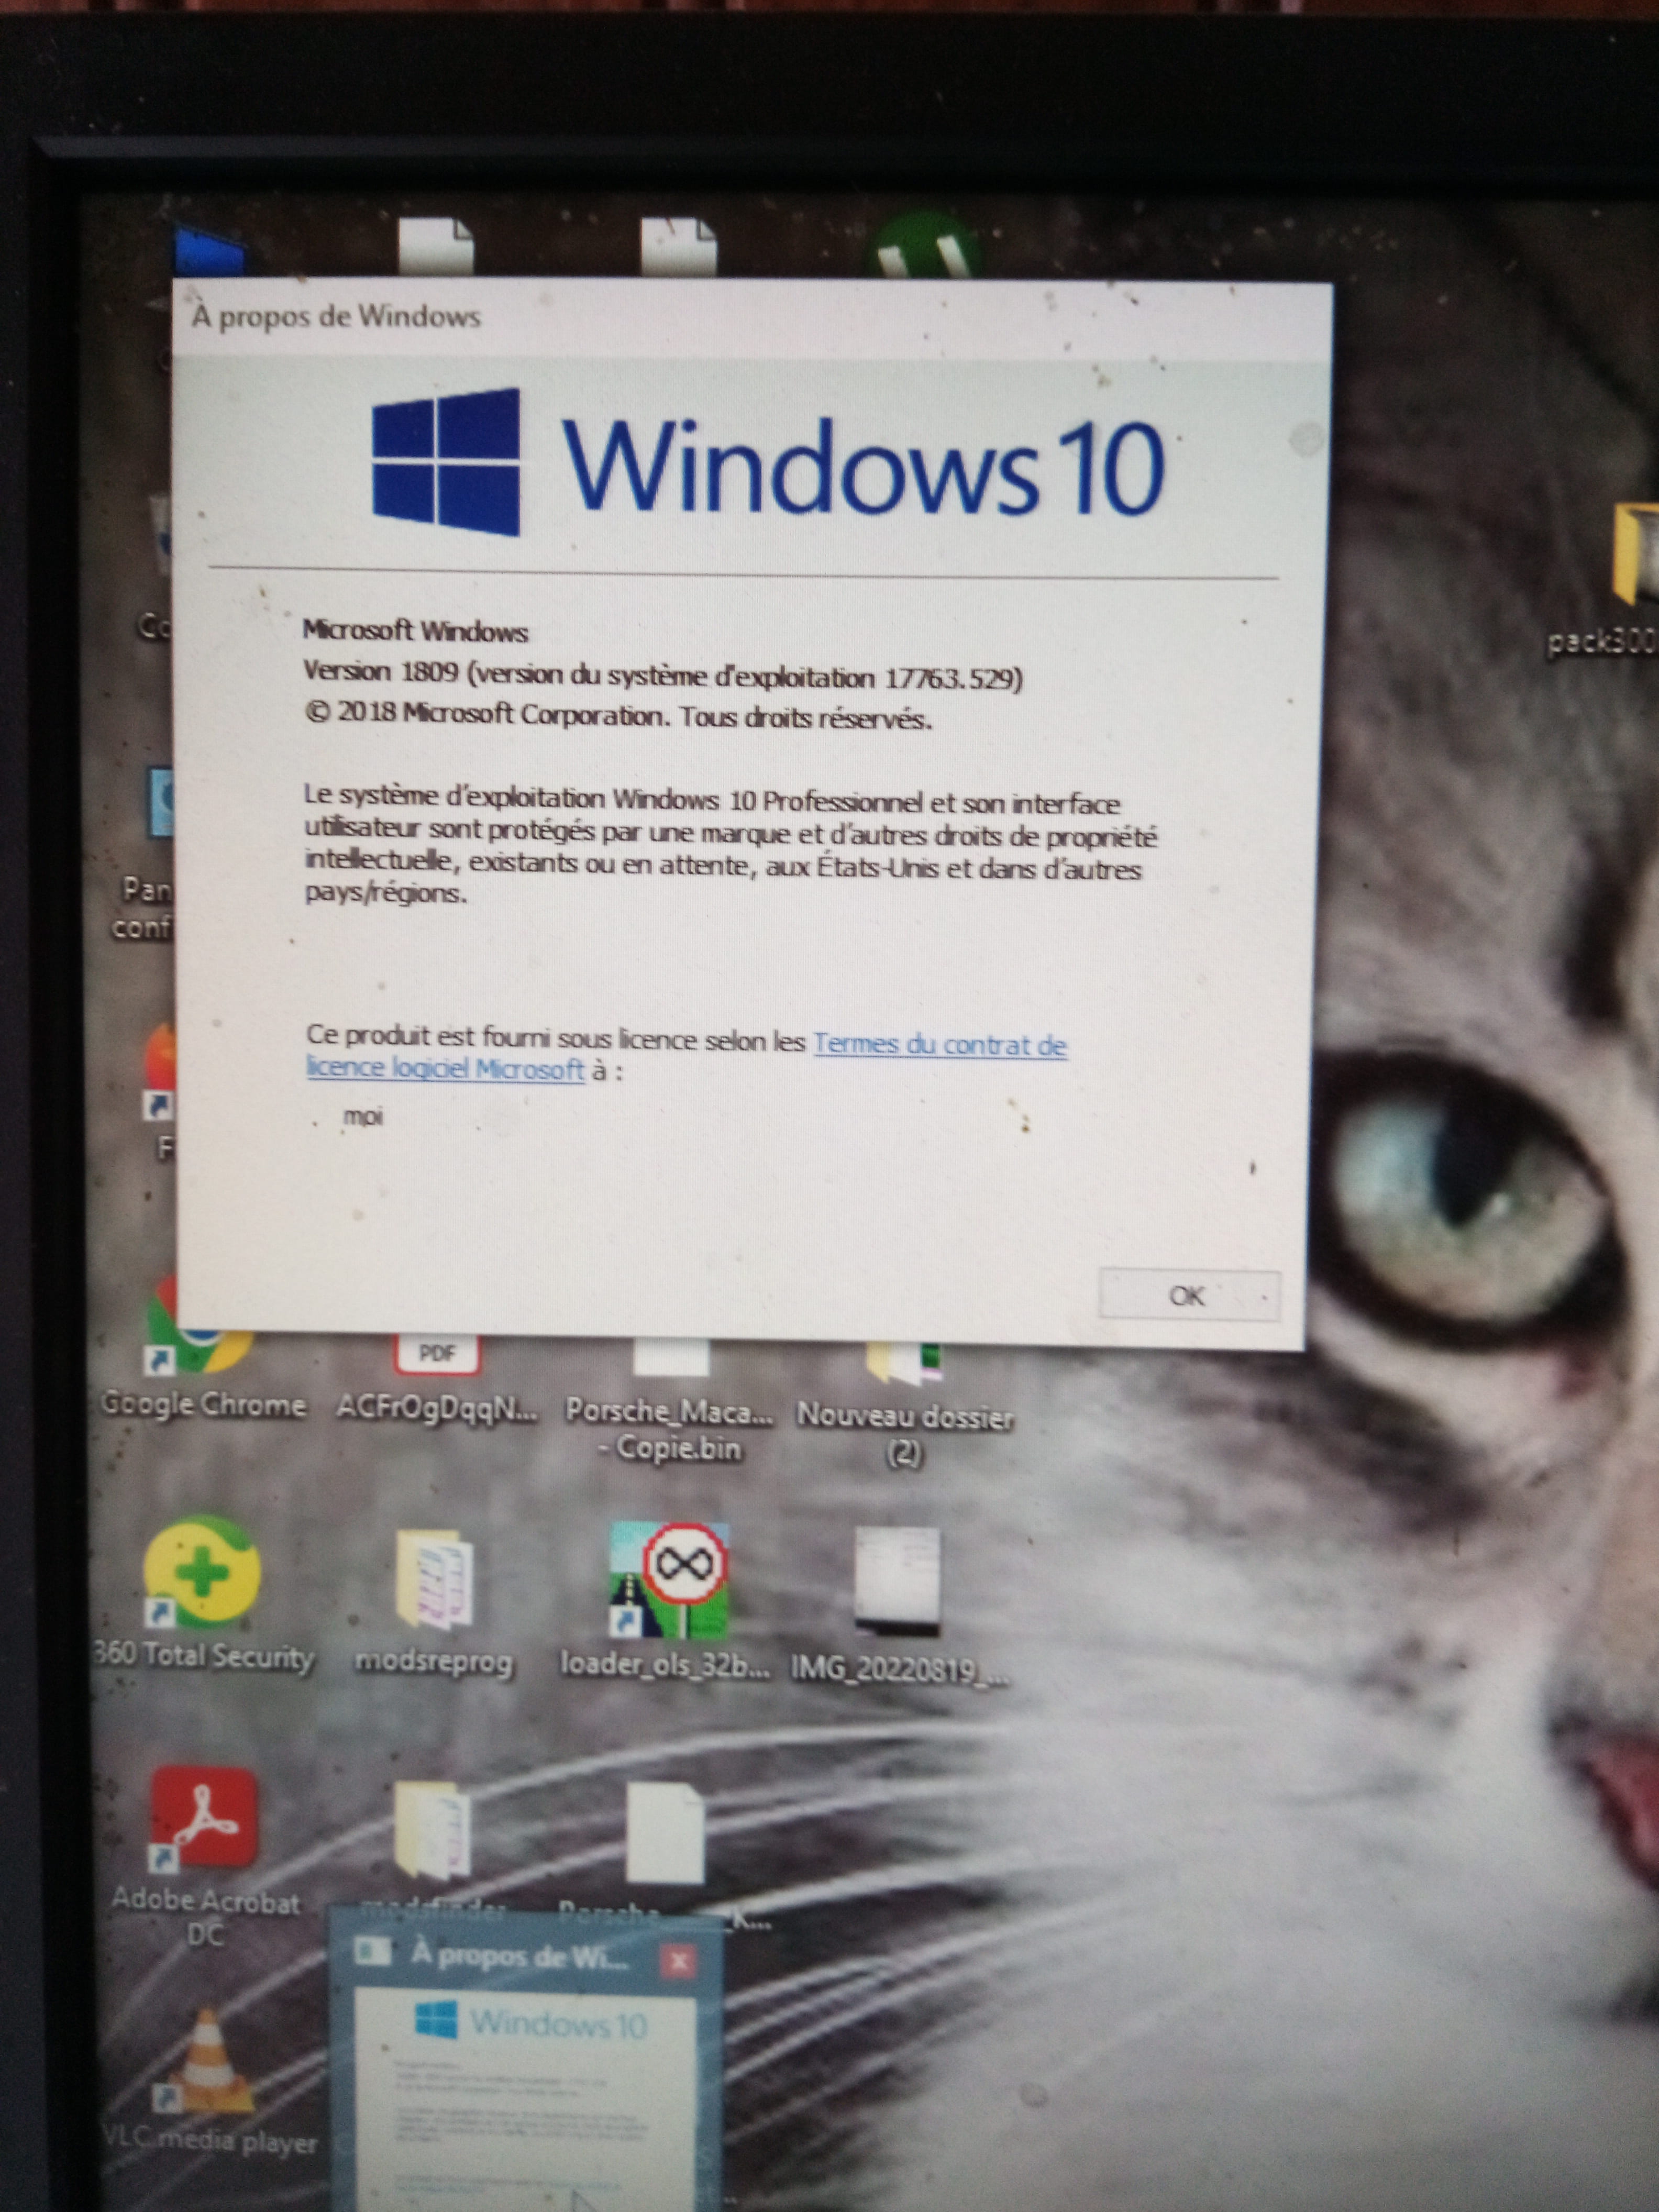Image resolution: width=1659 pixels, height=2212 pixels.
Task: Click the Windows 10 logo in the dialog
Action: coord(768,464)
